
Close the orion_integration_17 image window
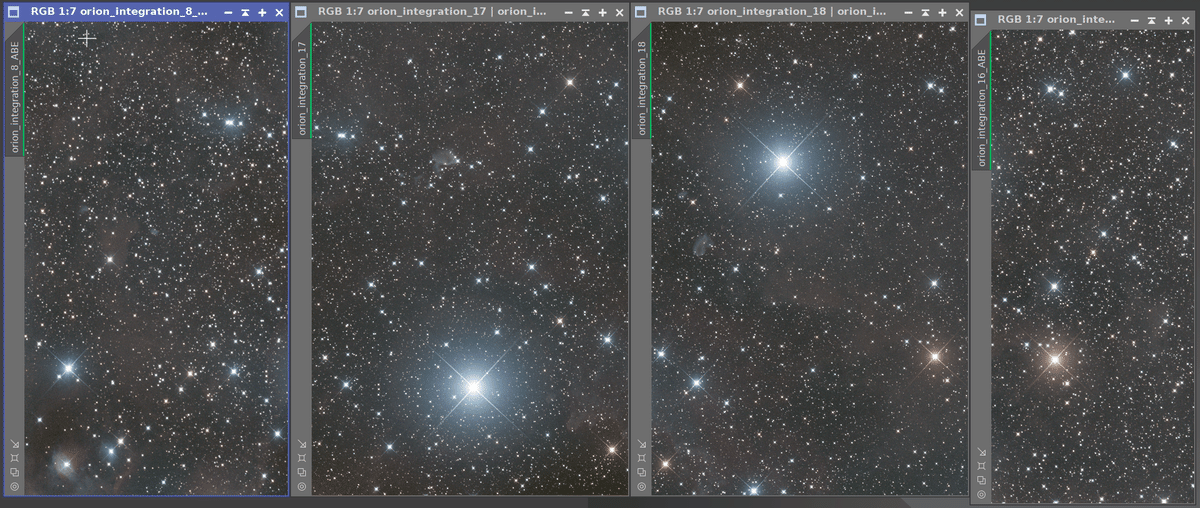[x=619, y=12]
